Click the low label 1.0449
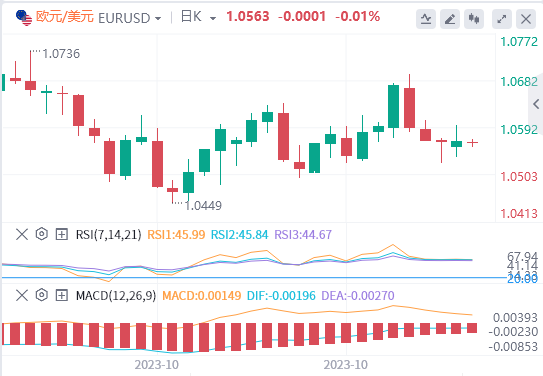 (203, 206)
